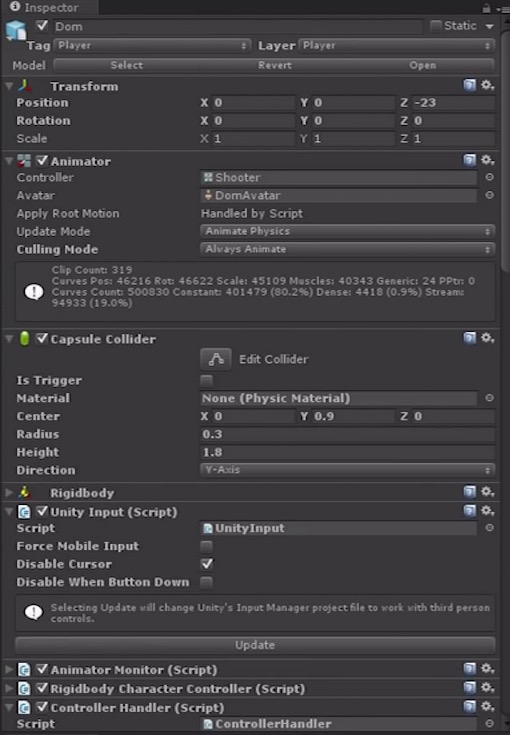Pick Animator Controller via object selector circle

click(x=489, y=177)
